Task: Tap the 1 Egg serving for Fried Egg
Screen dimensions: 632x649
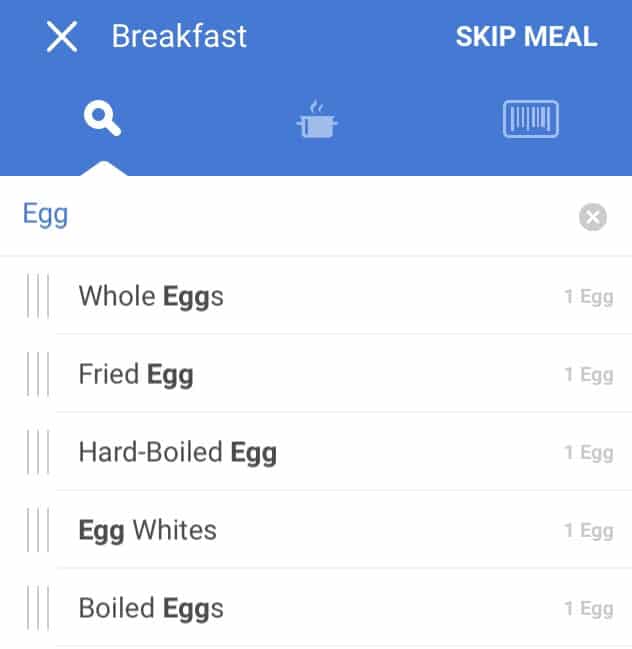Action: [588, 375]
